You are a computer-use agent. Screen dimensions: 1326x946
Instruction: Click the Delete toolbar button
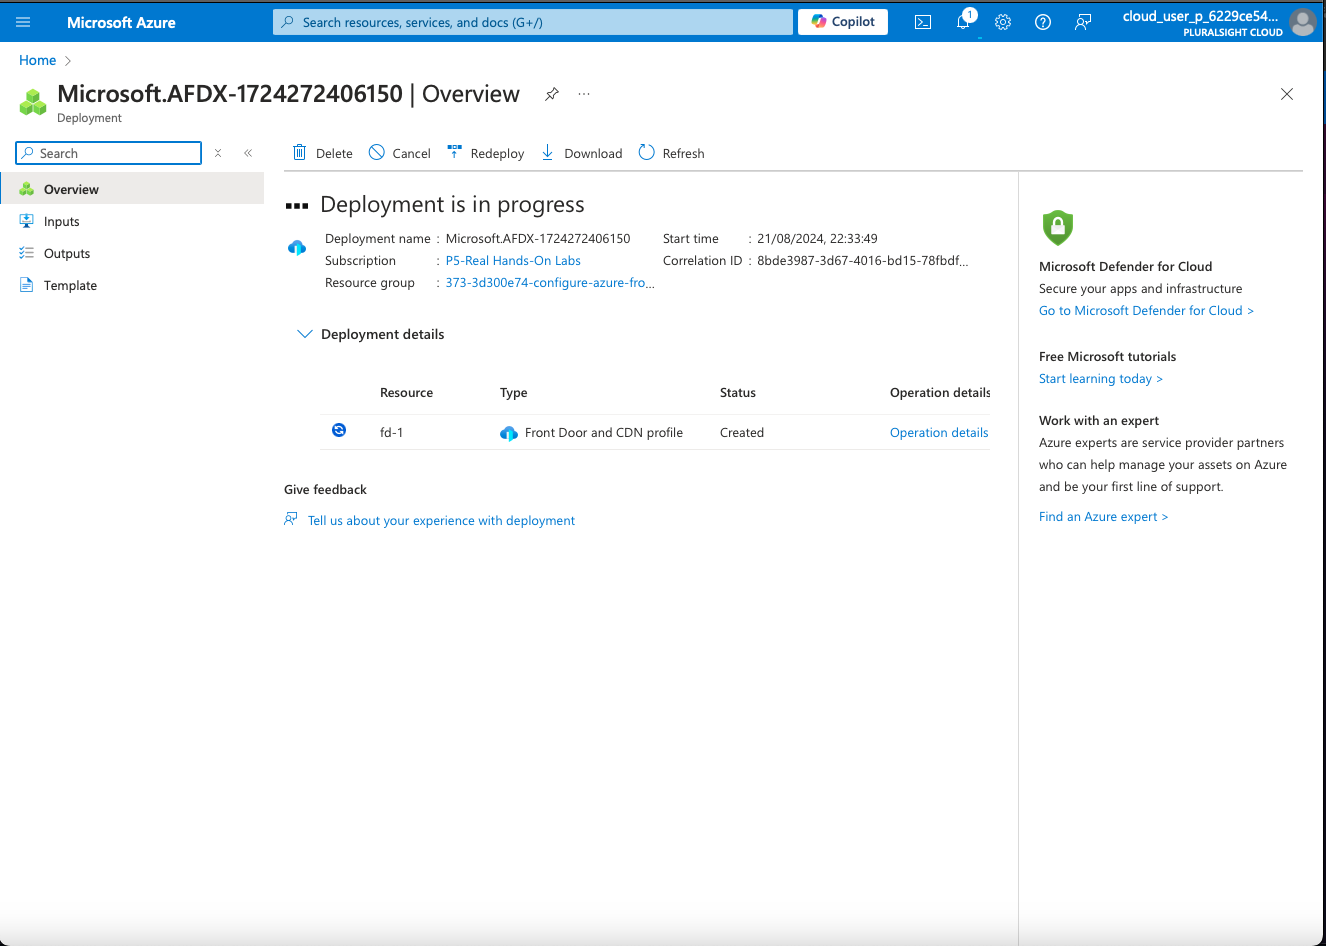point(322,153)
